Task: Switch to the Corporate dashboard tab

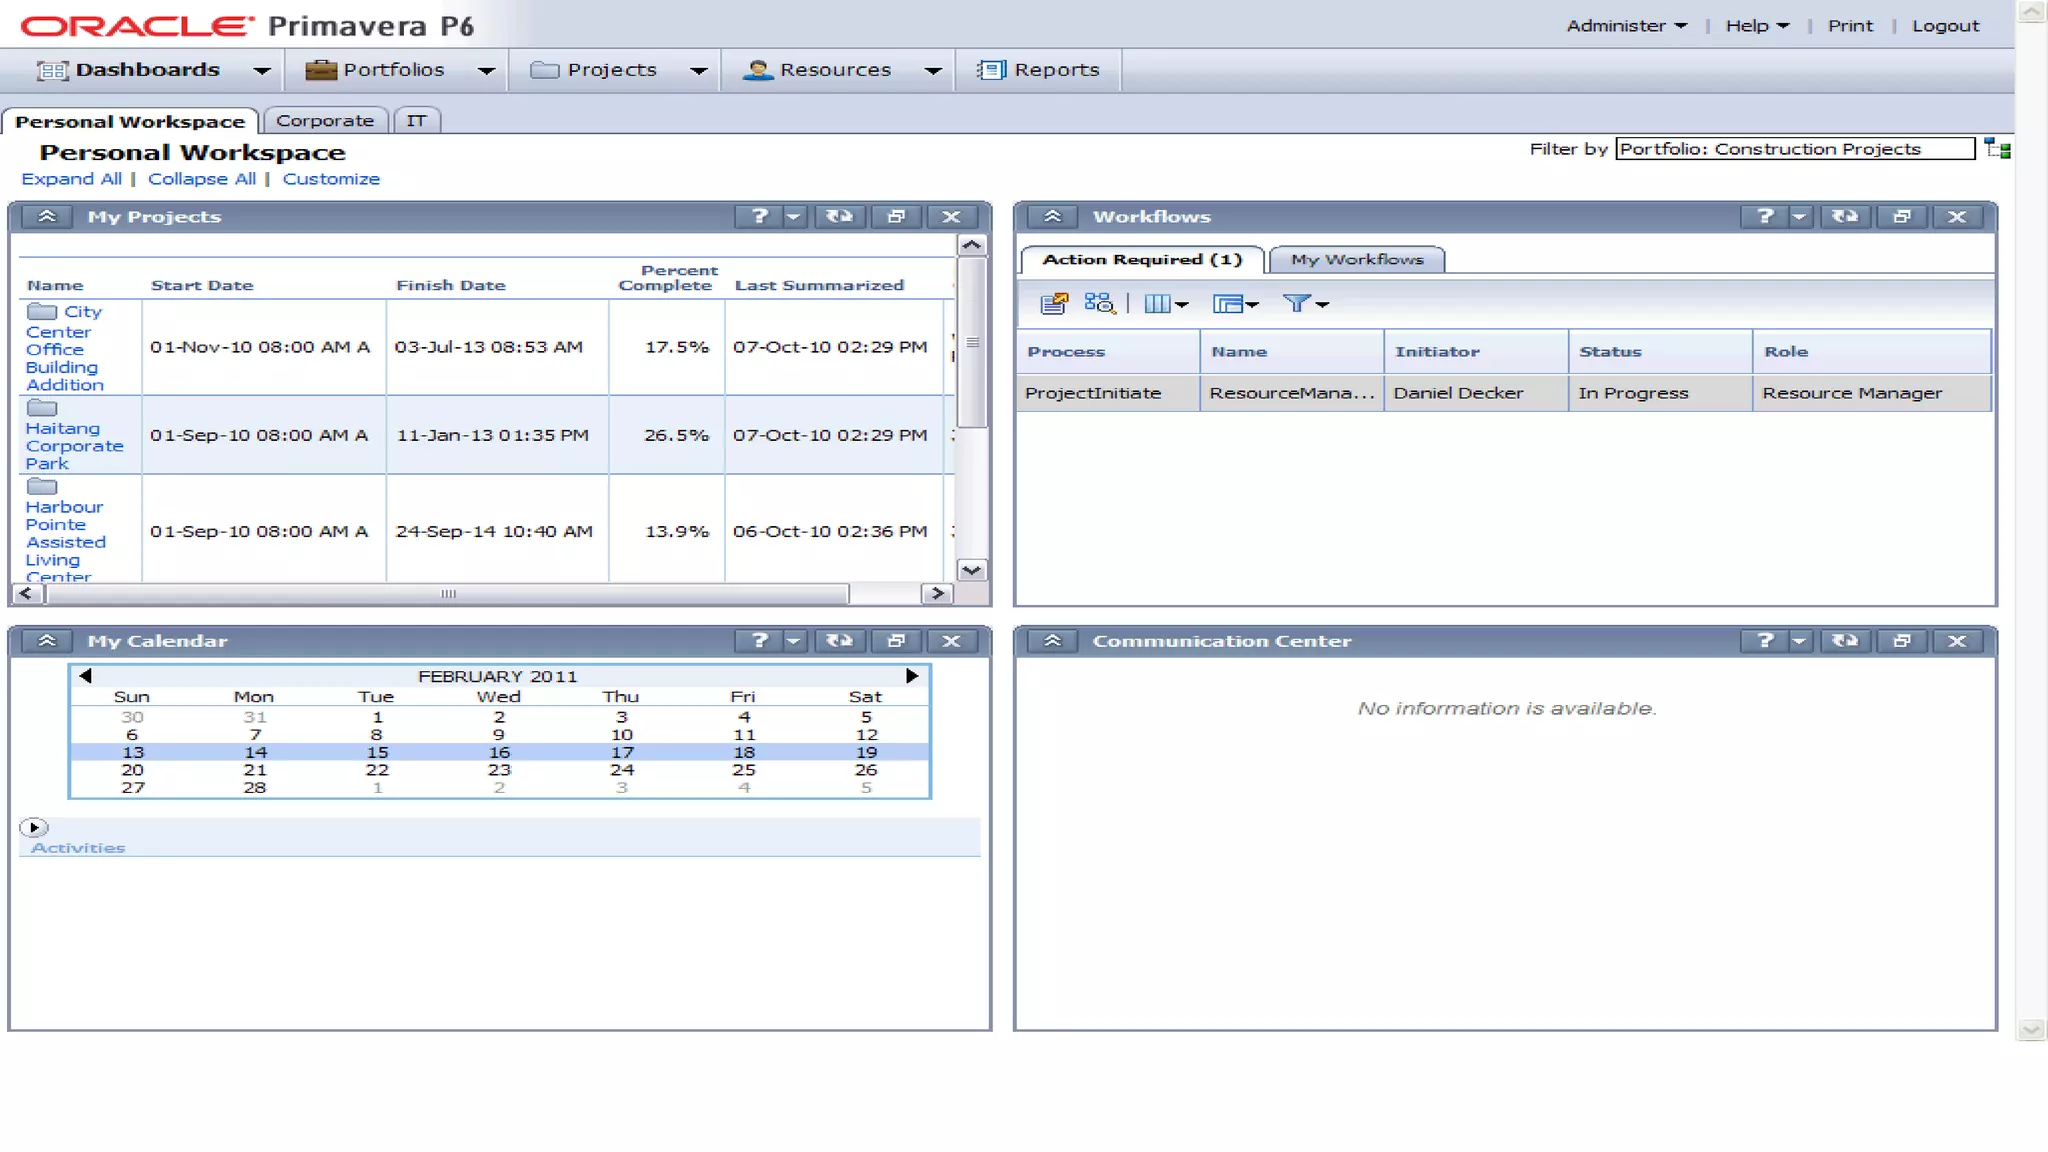Action: click(x=325, y=120)
